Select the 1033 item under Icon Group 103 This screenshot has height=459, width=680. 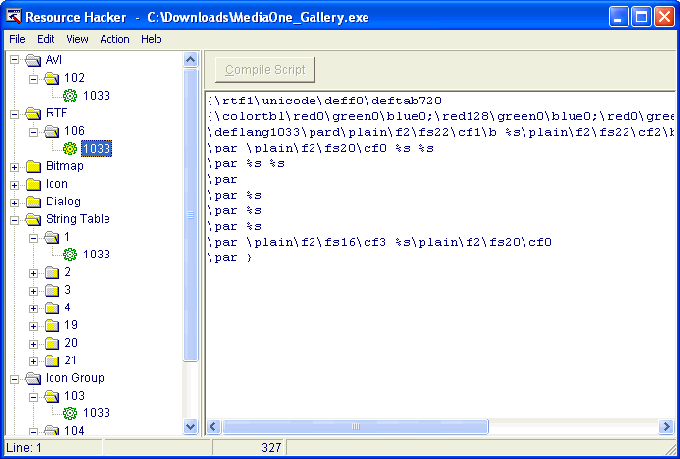(96, 413)
